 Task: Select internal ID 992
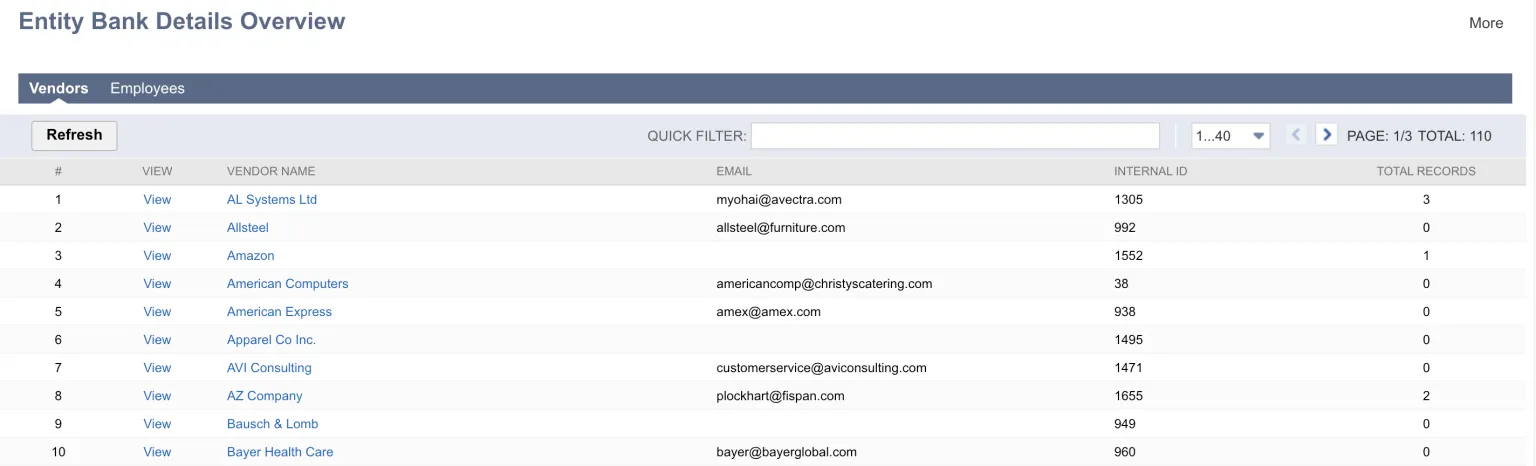[x=1125, y=228]
